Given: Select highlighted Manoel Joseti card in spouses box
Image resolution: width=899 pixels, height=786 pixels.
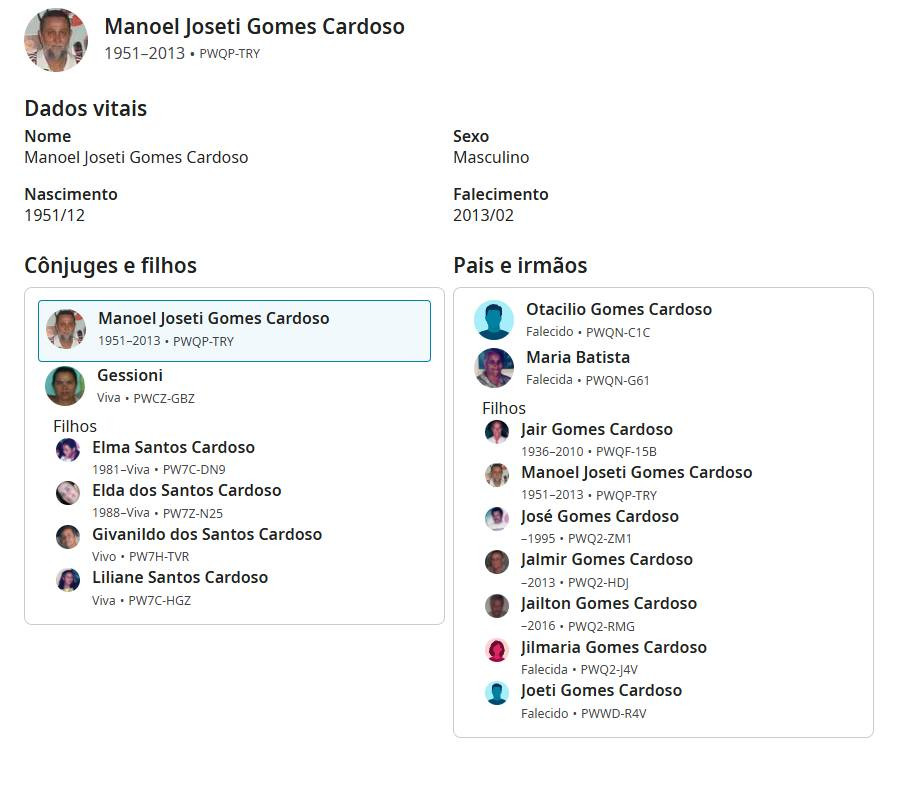Looking at the screenshot, I should (x=234, y=330).
